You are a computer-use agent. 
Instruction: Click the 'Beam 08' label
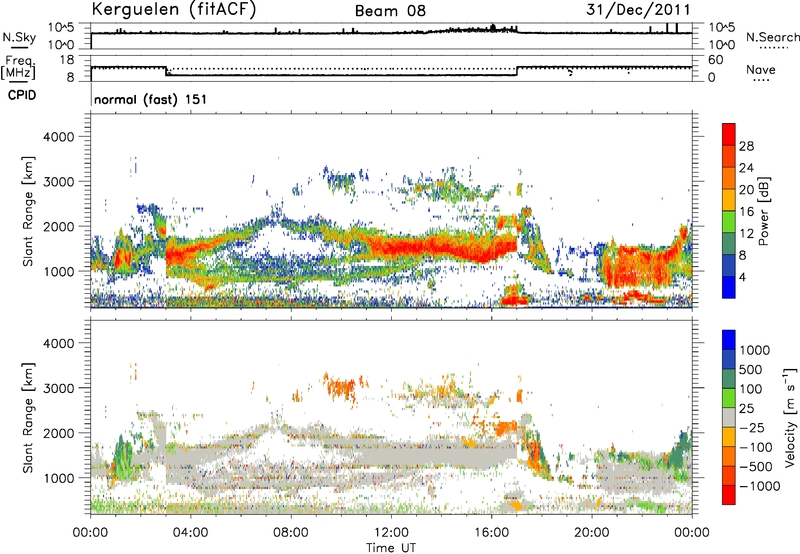[x=390, y=11]
